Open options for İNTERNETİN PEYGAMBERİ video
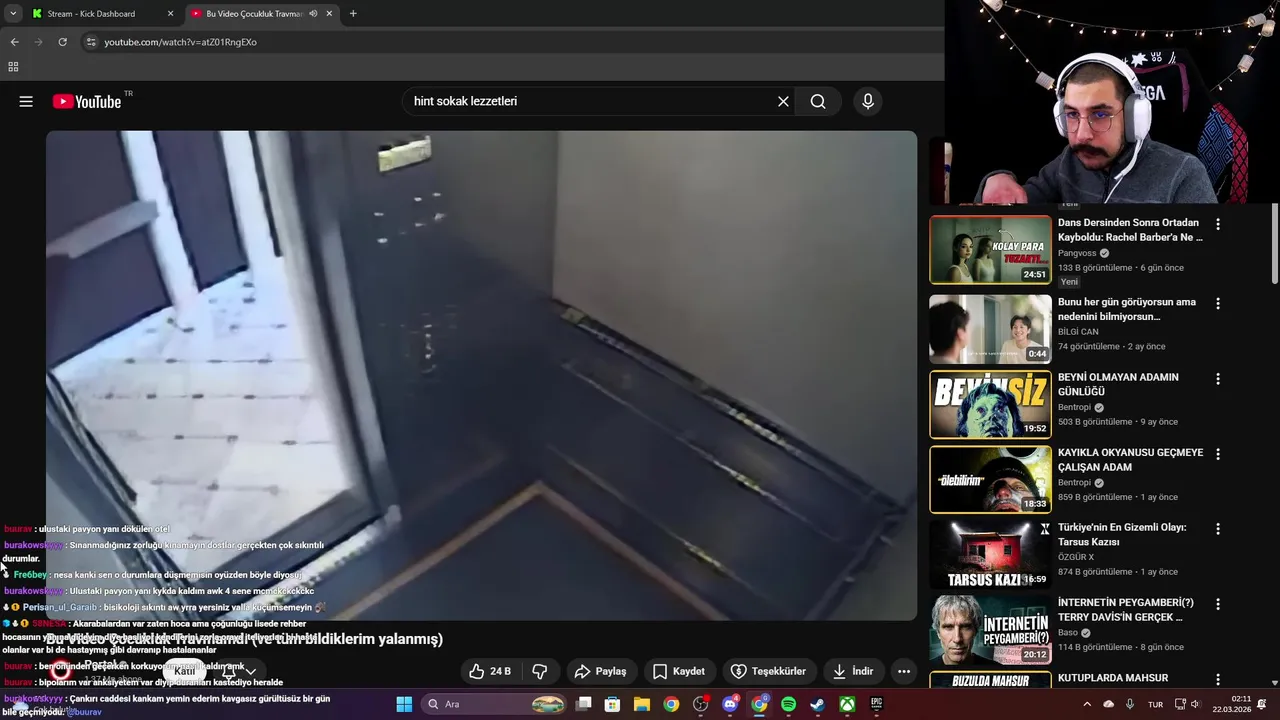Viewport: 1280px width, 720px height. pos(1217,604)
